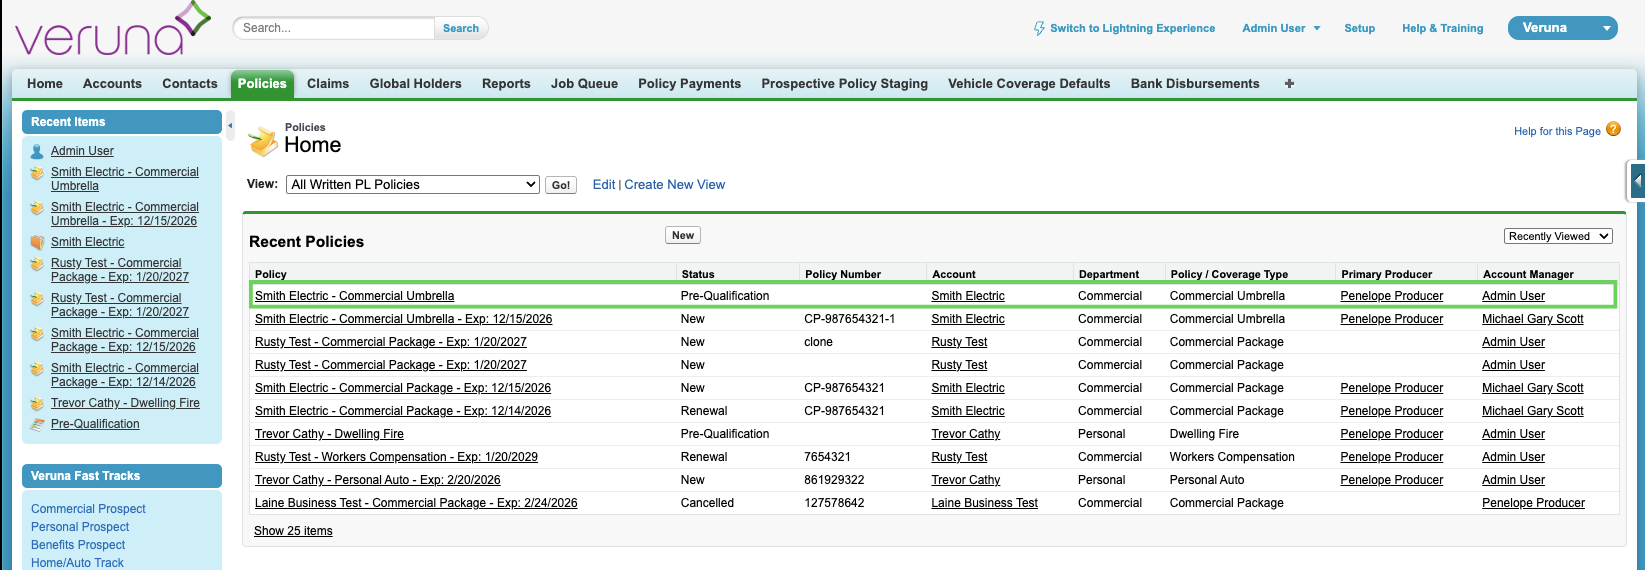
Task: Open the View dropdown All Written PL Policies
Action: click(x=413, y=185)
